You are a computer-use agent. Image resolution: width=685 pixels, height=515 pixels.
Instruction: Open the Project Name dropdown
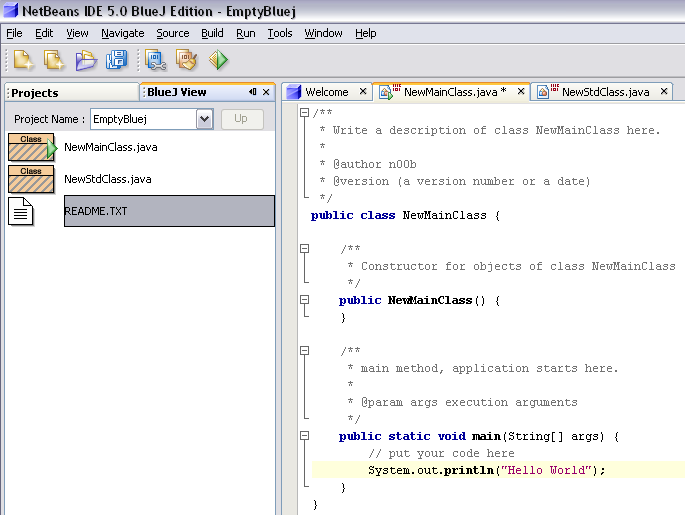tap(204, 119)
